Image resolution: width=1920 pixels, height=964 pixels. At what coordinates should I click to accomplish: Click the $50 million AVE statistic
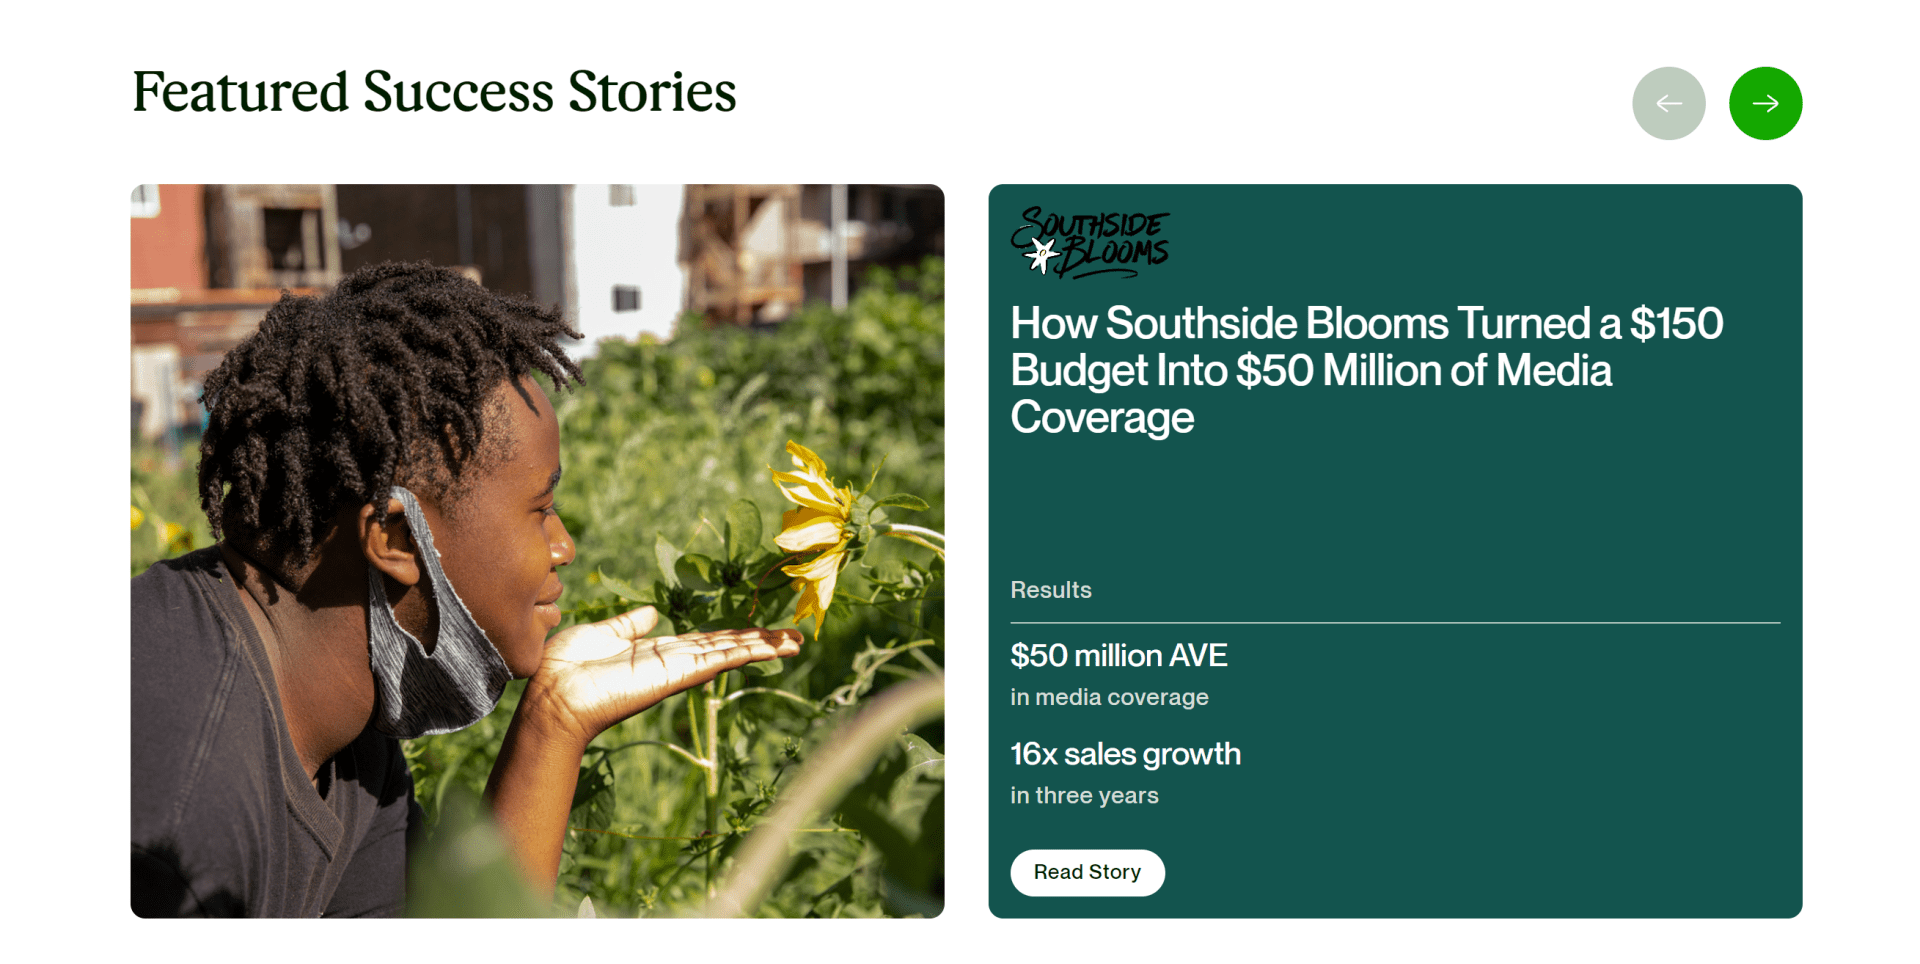pos(1118,655)
